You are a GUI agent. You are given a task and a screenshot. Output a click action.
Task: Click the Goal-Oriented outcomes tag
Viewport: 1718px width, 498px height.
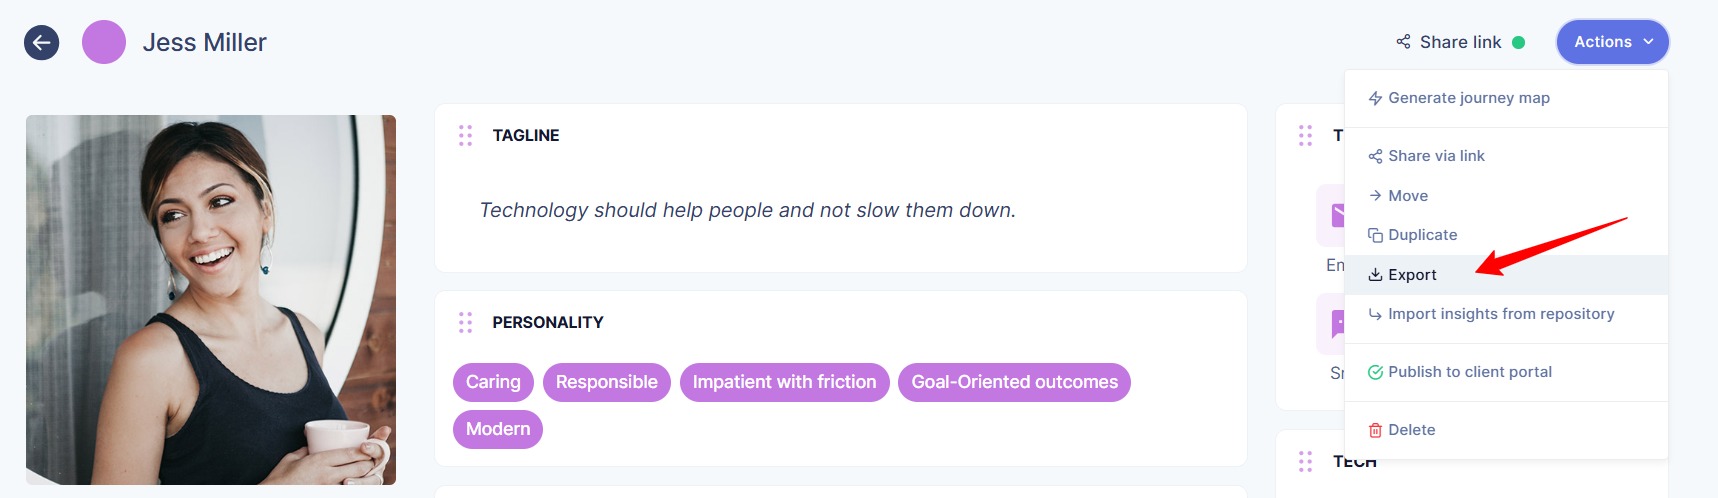coord(1014,382)
